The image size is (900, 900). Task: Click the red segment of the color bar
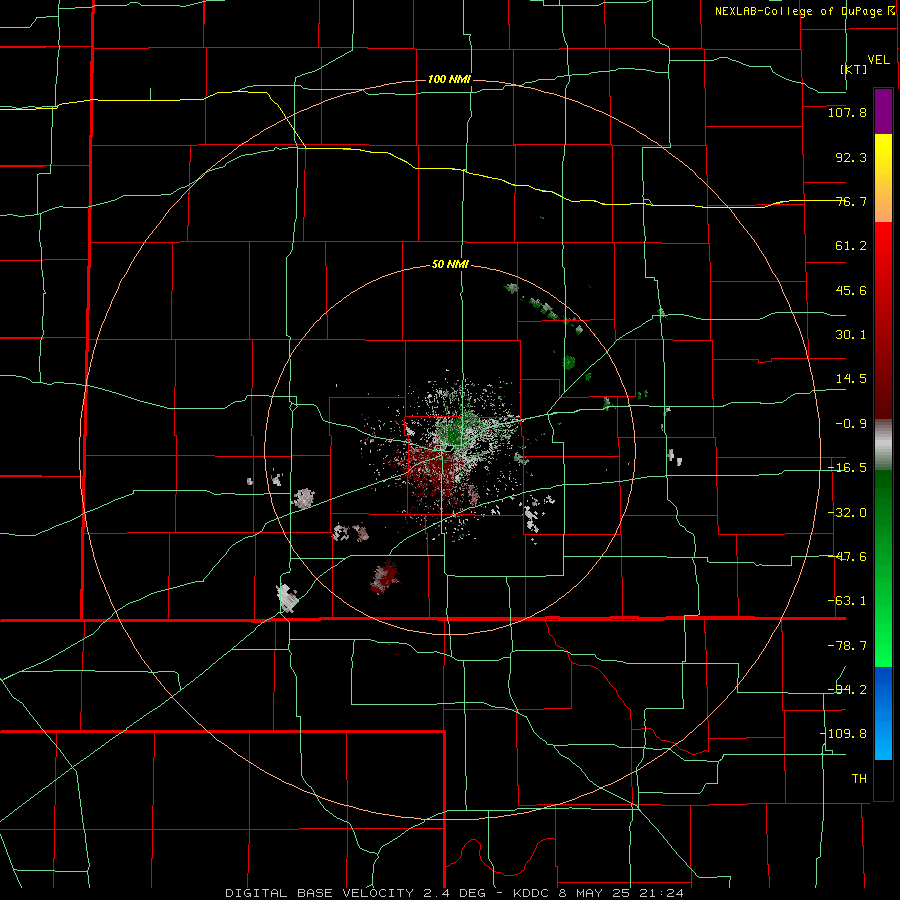click(x=883, y=320)
